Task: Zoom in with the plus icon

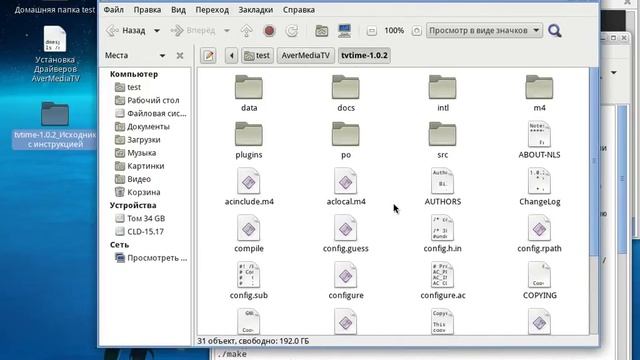Action: point(416,31)
